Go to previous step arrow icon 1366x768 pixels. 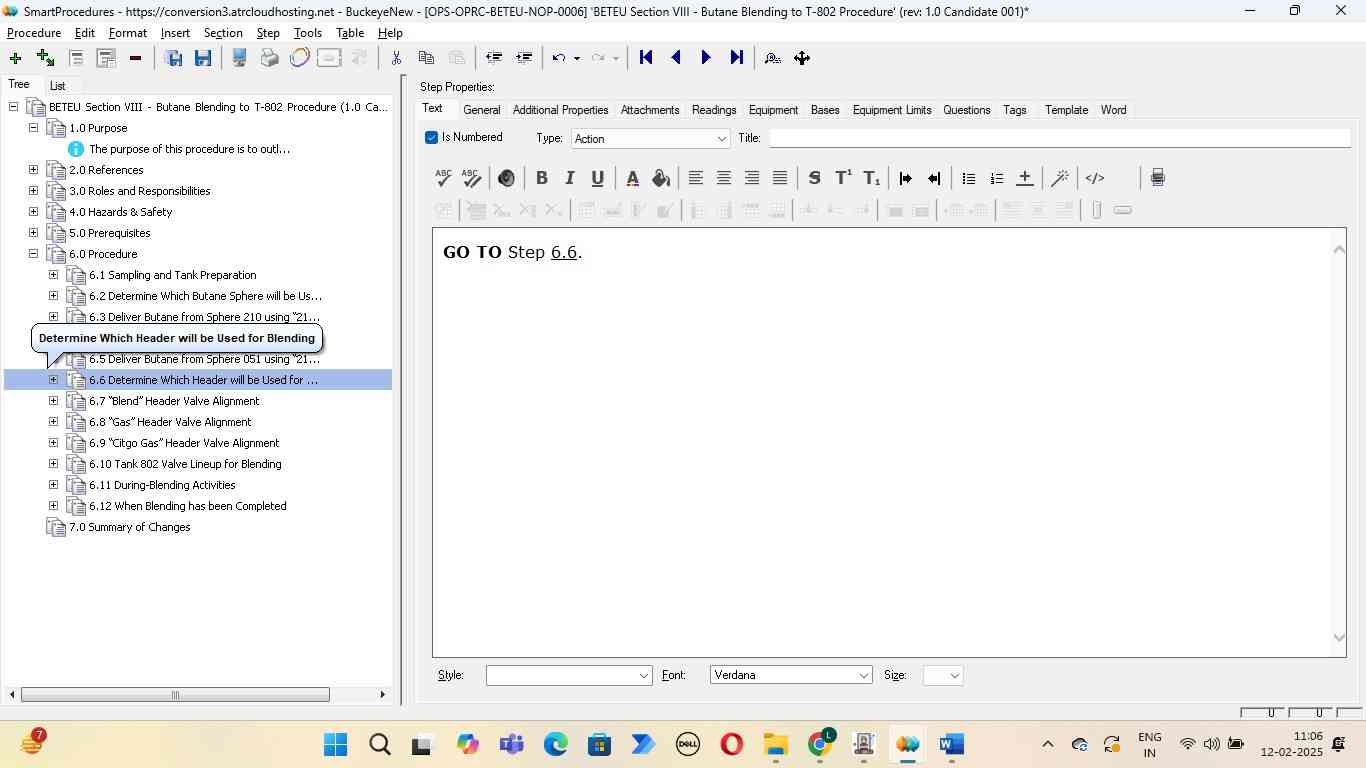click(x=676, y=58)
